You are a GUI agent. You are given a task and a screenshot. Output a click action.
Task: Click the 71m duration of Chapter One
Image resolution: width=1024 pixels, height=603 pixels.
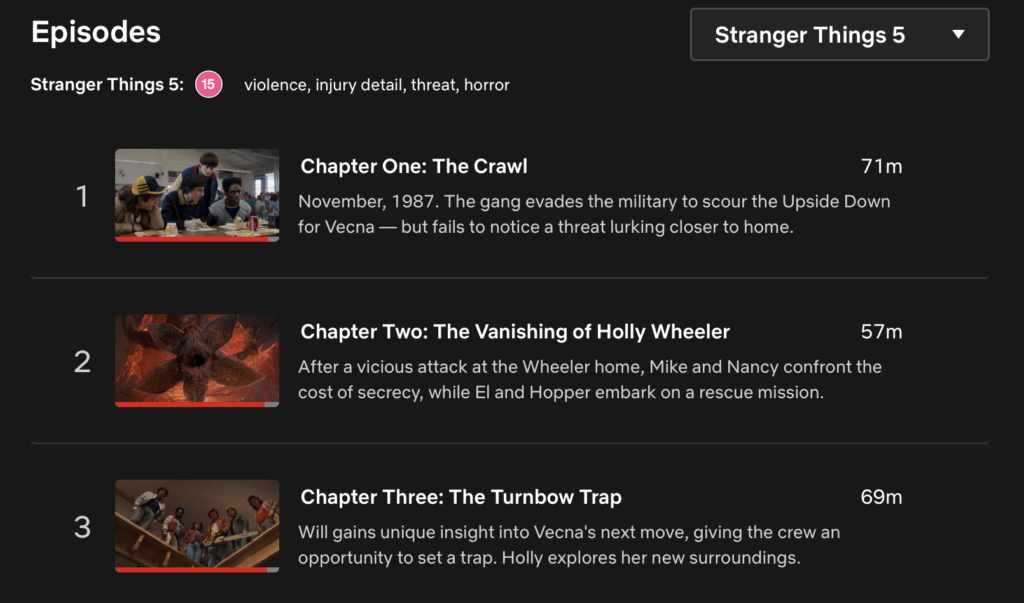tap(881, 166)
